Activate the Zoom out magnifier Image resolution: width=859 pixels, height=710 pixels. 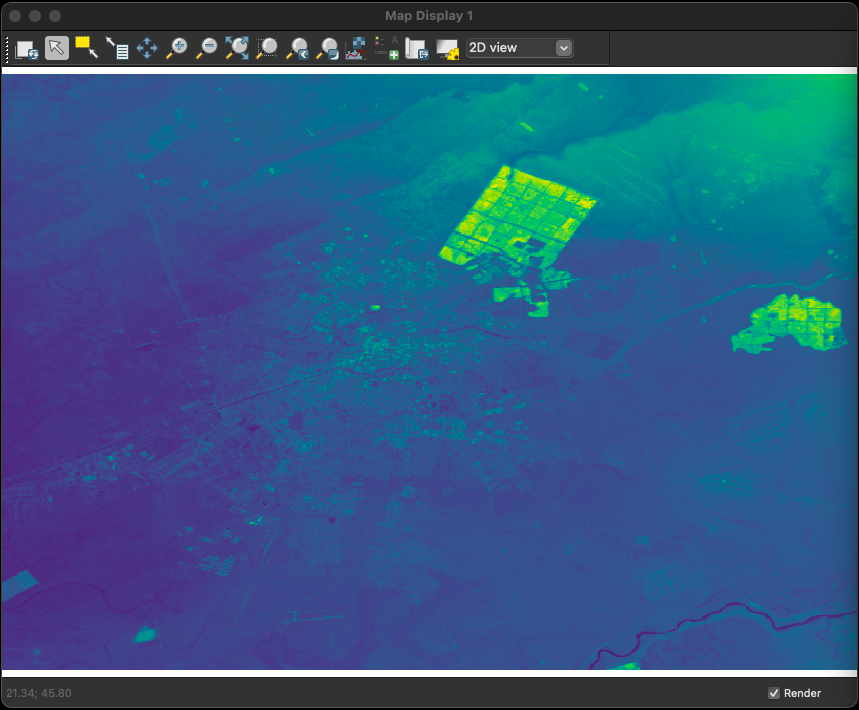(207, 47)
